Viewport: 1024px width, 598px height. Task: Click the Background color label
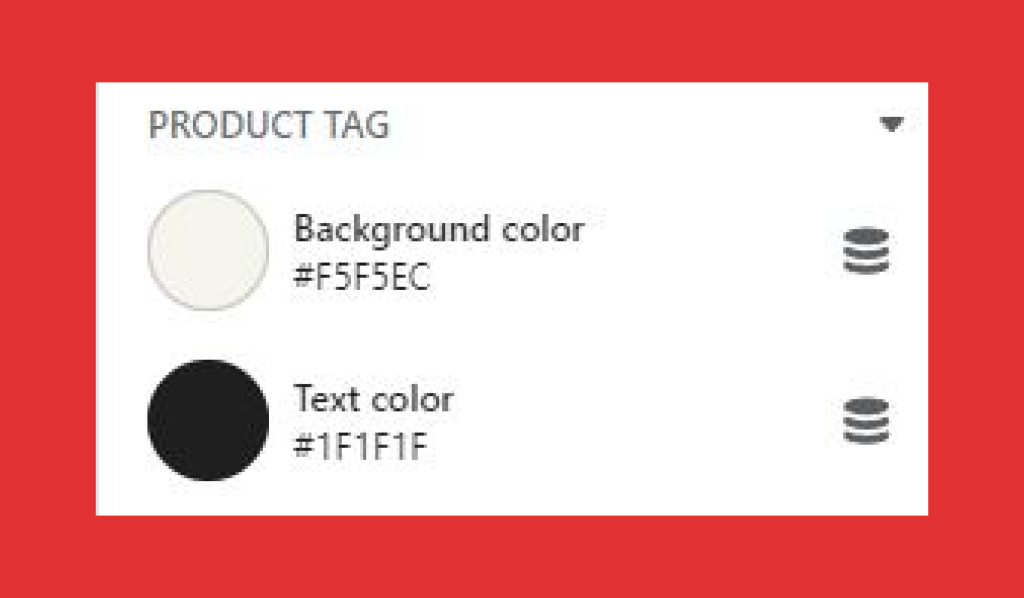[439, 229]
